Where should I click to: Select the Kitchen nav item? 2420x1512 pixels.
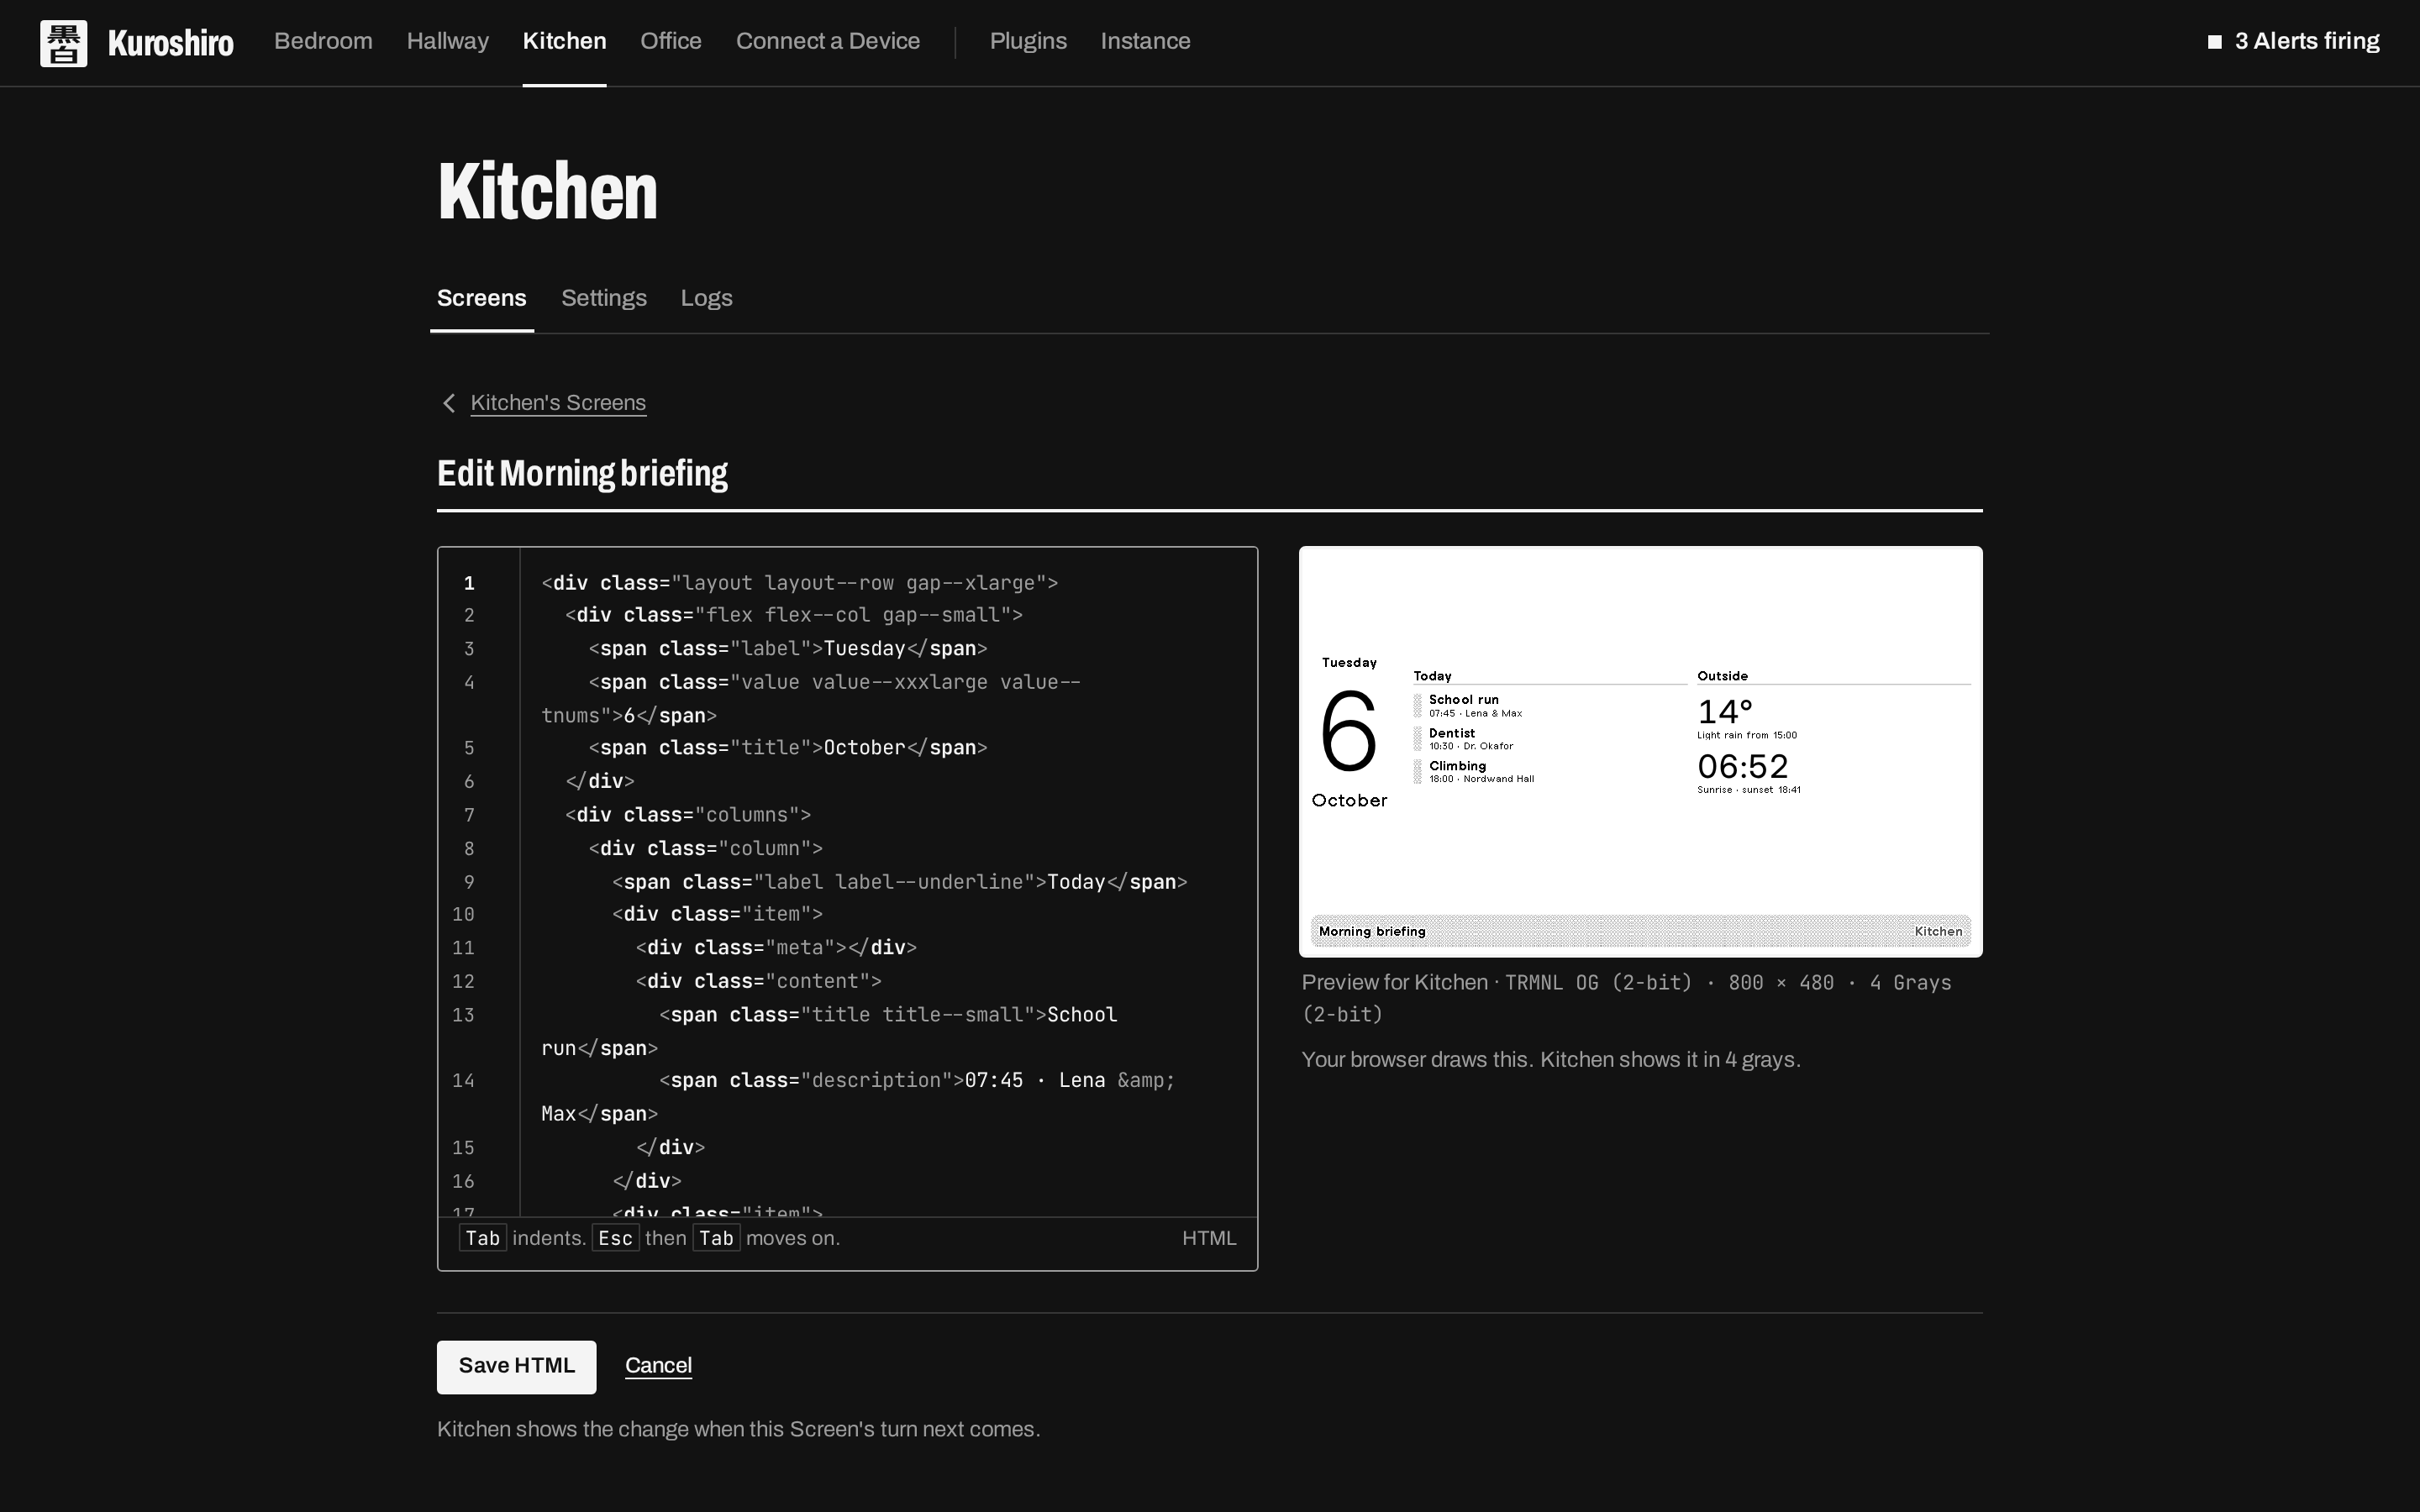(x=564, y=41)
